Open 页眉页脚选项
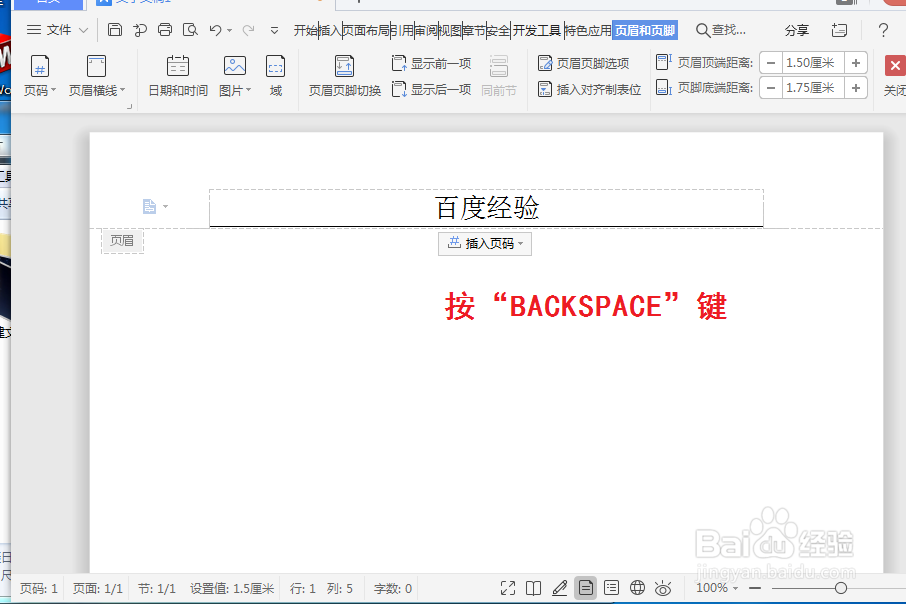Screen dimensions: 906x604 pos(583,63)
